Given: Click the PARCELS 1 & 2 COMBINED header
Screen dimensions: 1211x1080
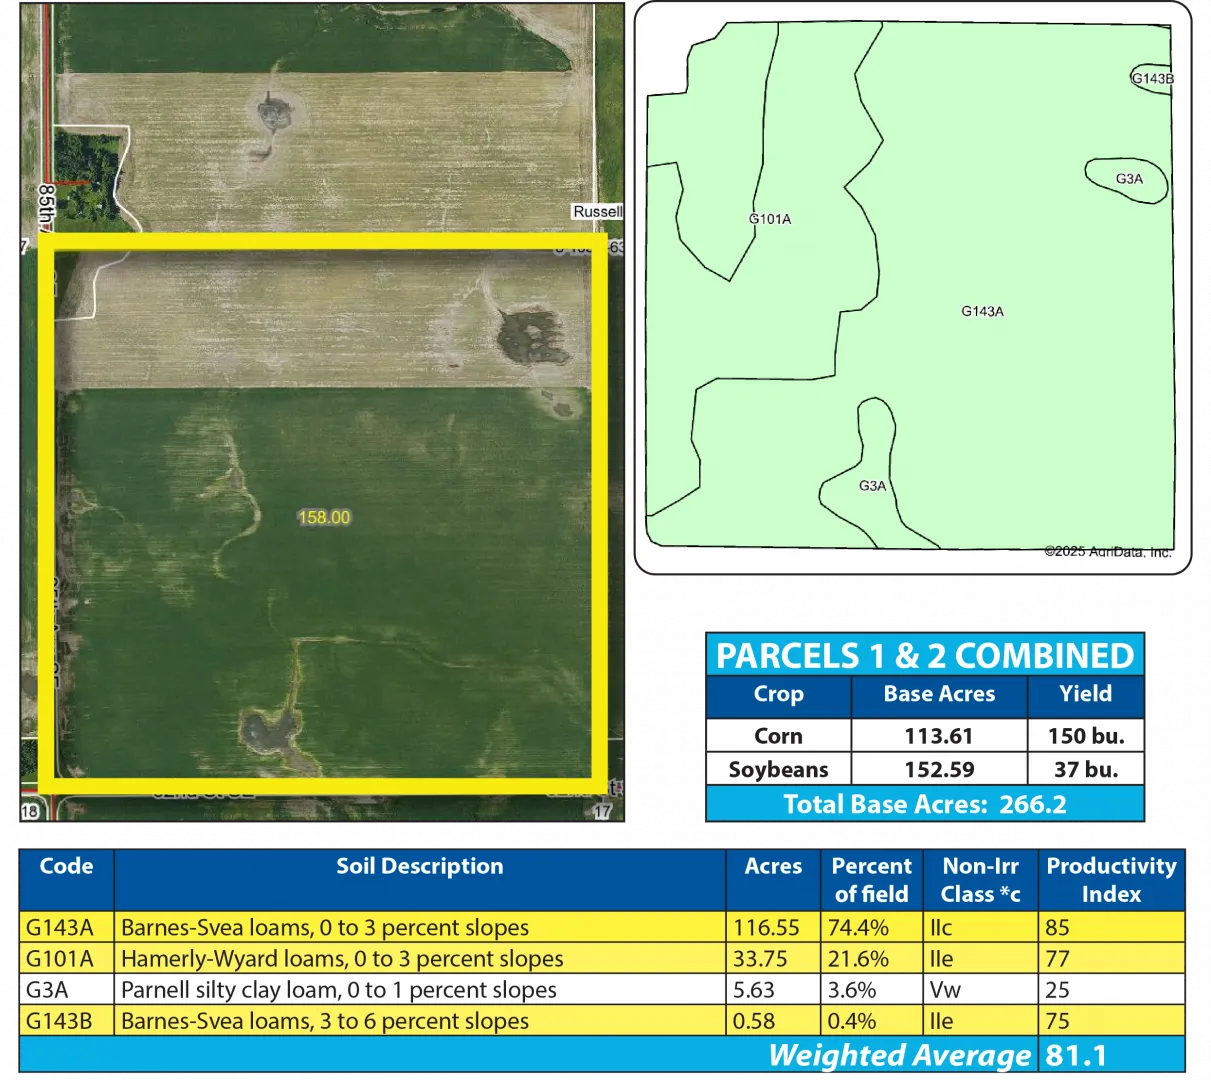Looking at the screenshot, I should click(x=925, y=656).
